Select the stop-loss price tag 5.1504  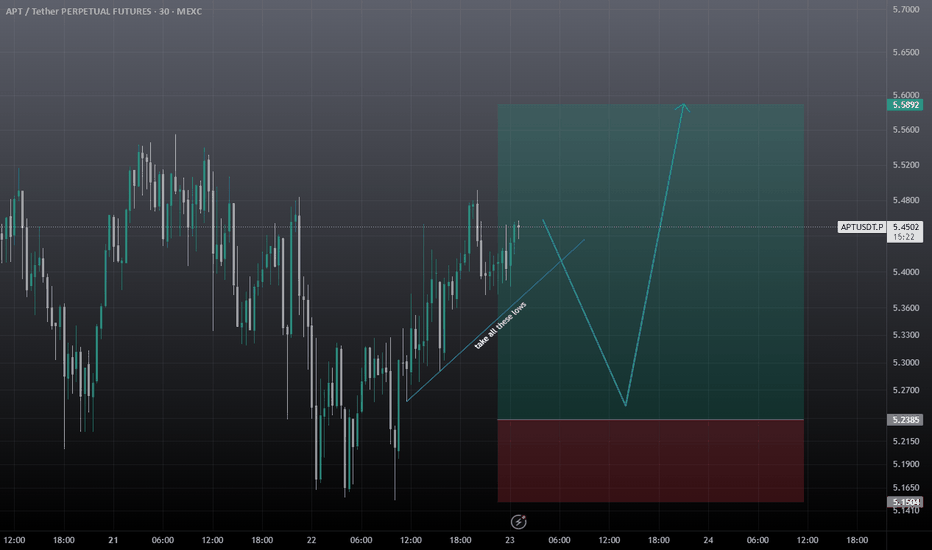(905, 502)
